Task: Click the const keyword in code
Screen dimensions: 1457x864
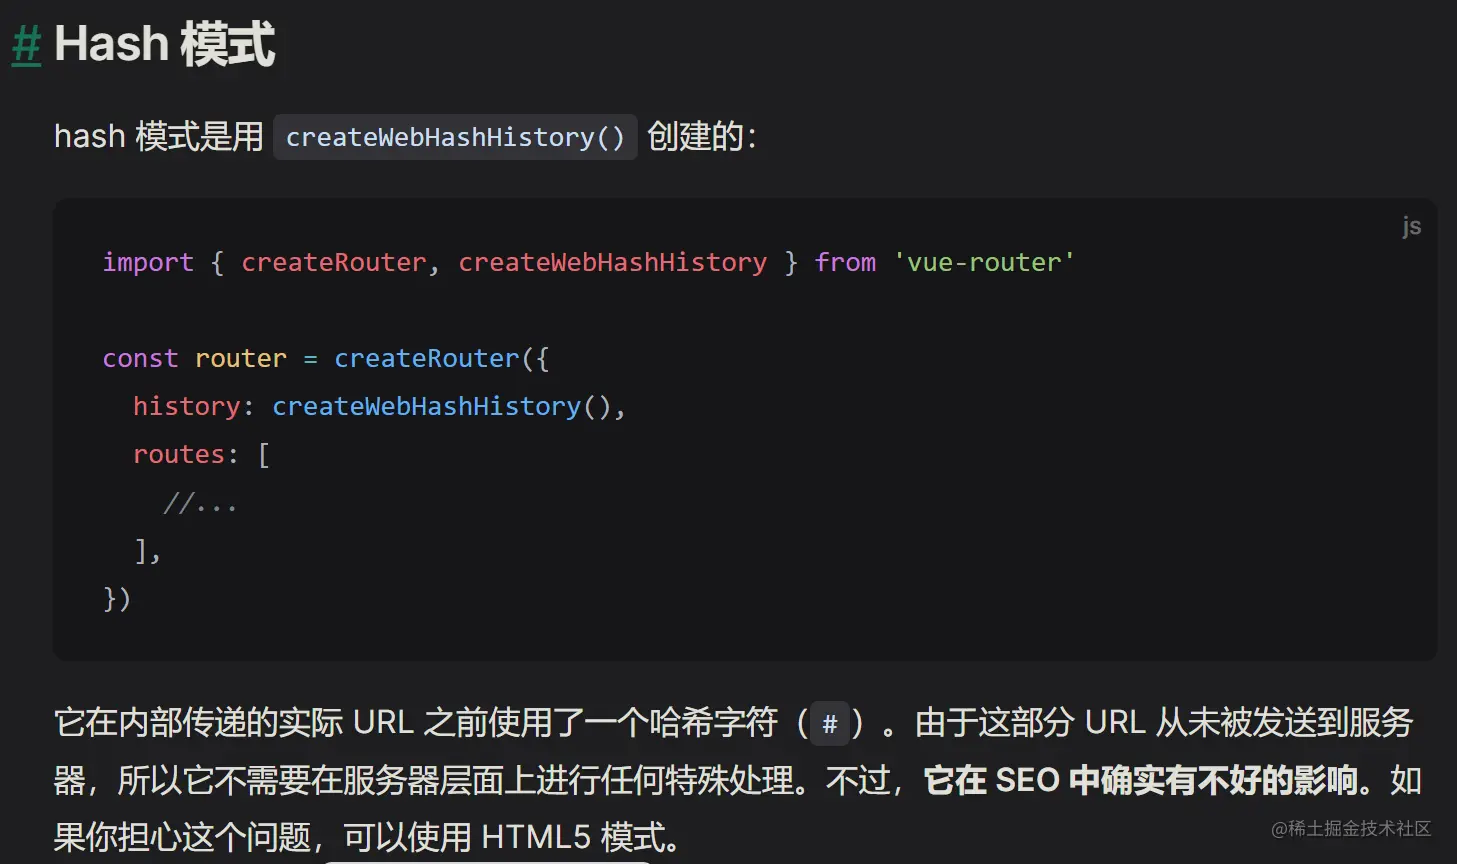Action: [140, 358]
